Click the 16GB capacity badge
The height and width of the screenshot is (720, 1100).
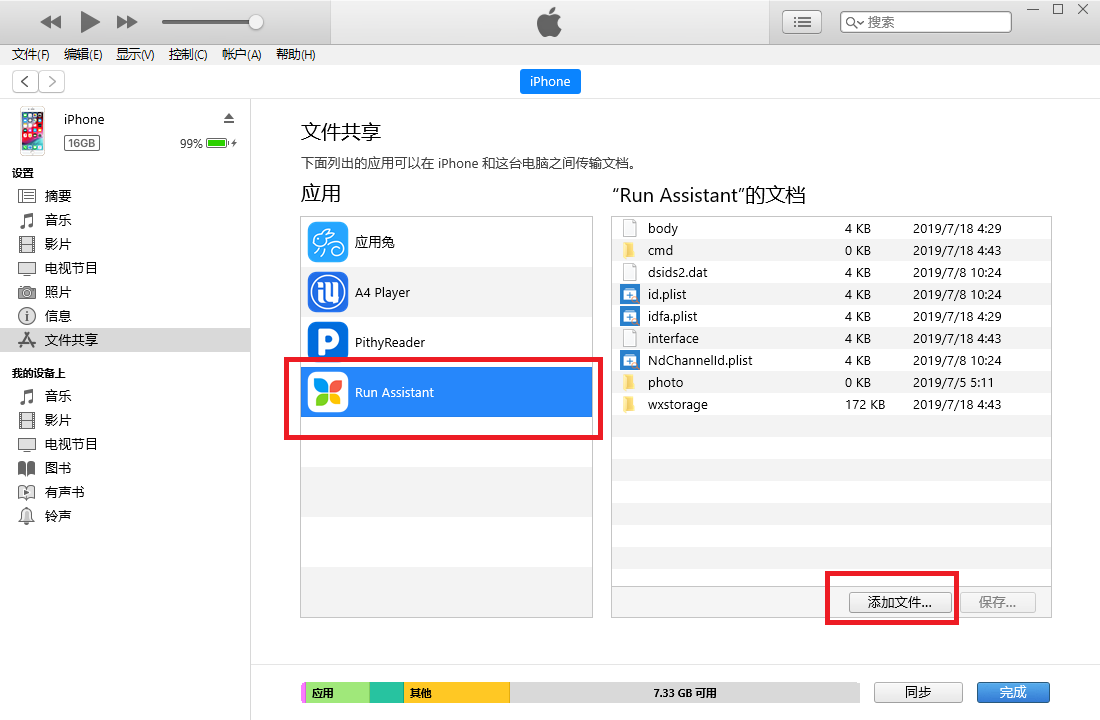82,143
